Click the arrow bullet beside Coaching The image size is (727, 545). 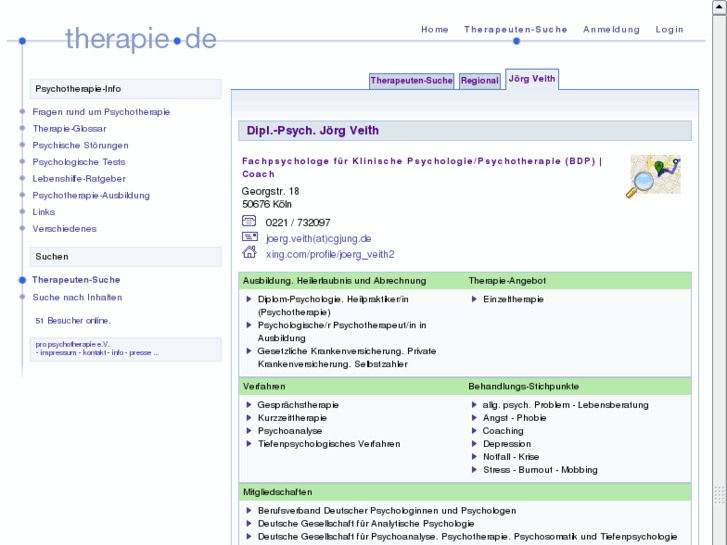click(474, 431)
